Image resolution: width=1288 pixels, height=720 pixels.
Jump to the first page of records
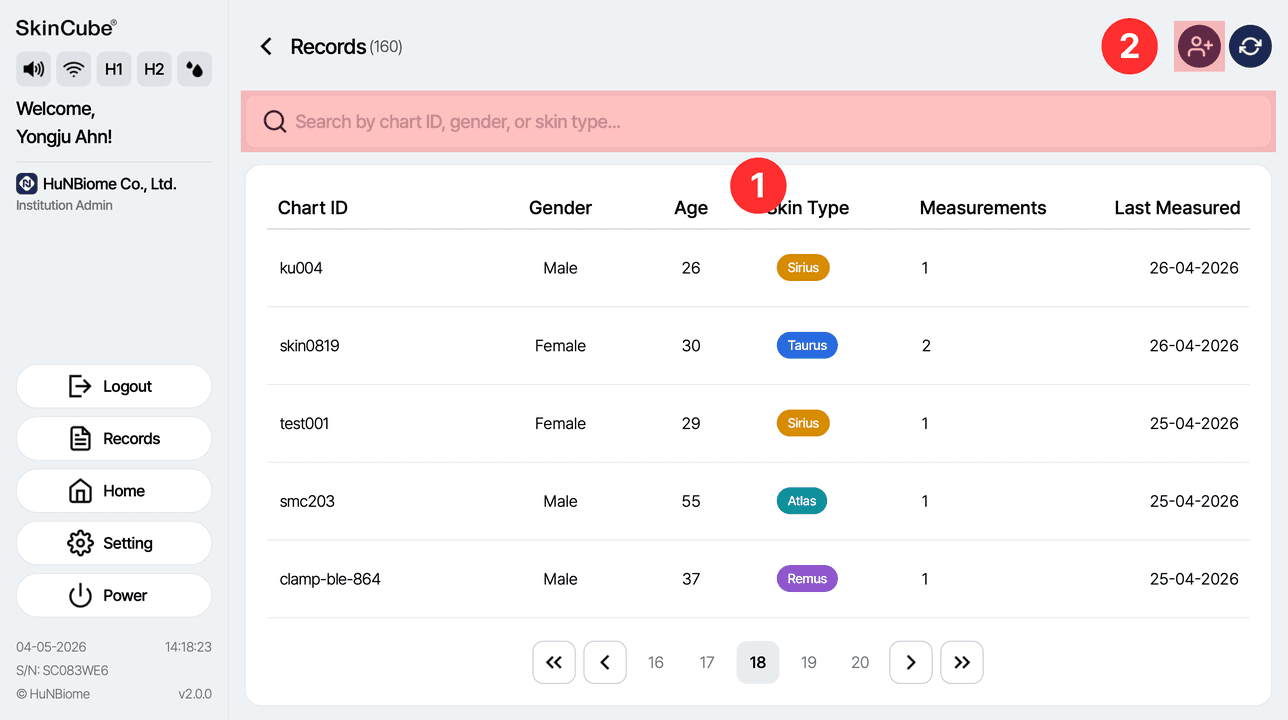554,662
